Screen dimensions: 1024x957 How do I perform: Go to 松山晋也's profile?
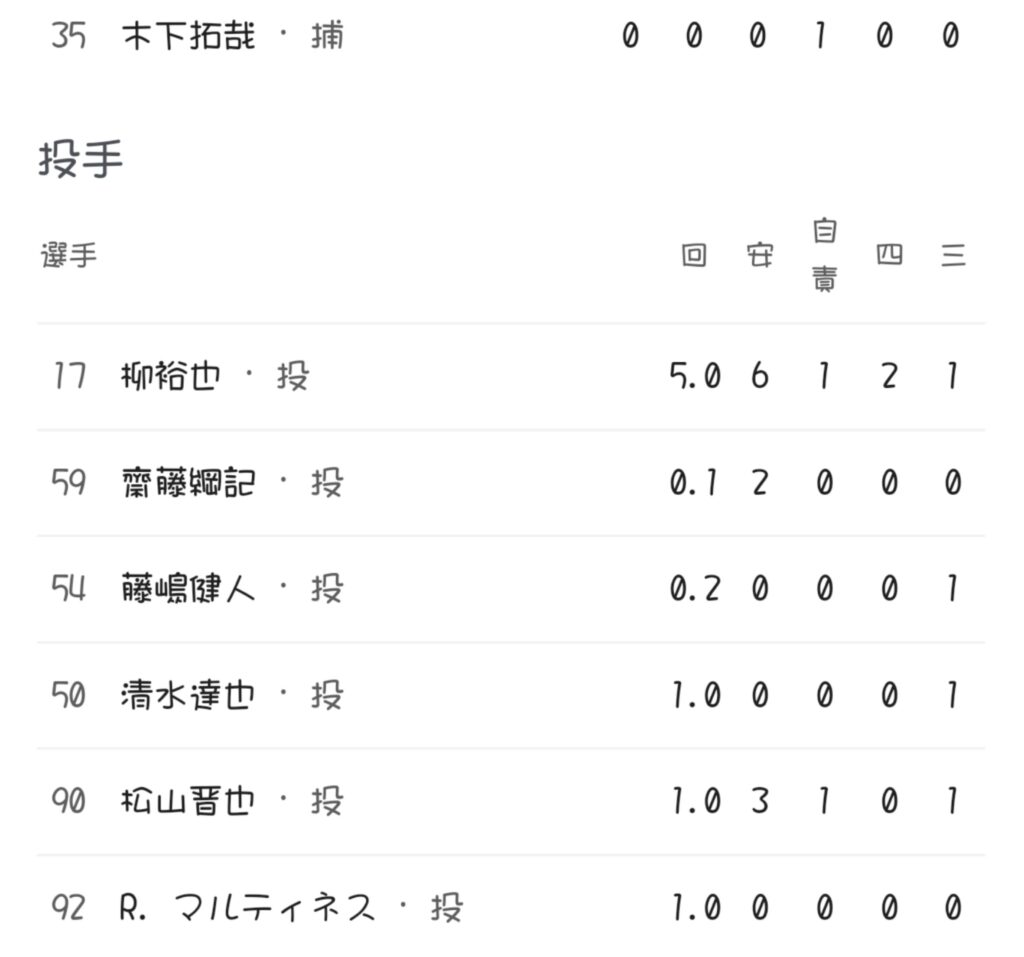187,801
